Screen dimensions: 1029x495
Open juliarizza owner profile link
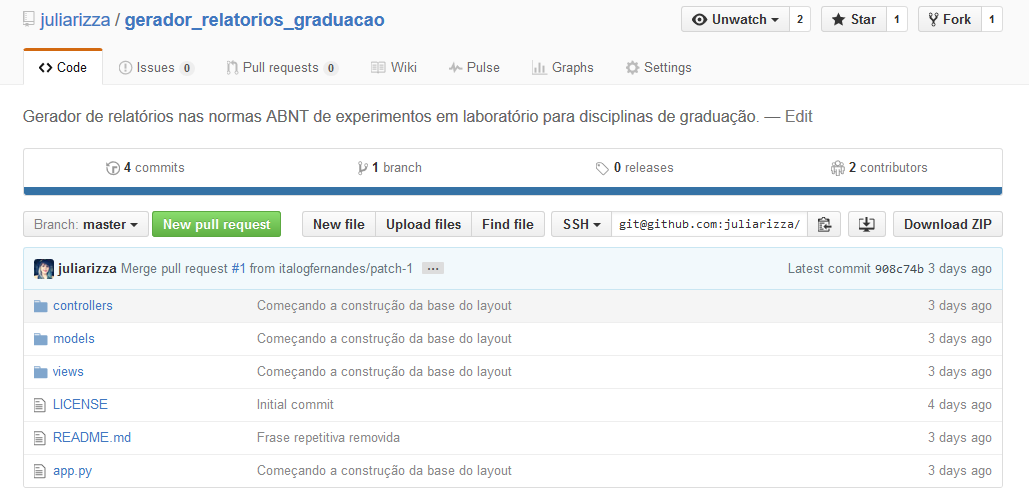click(x=75, y=20)
